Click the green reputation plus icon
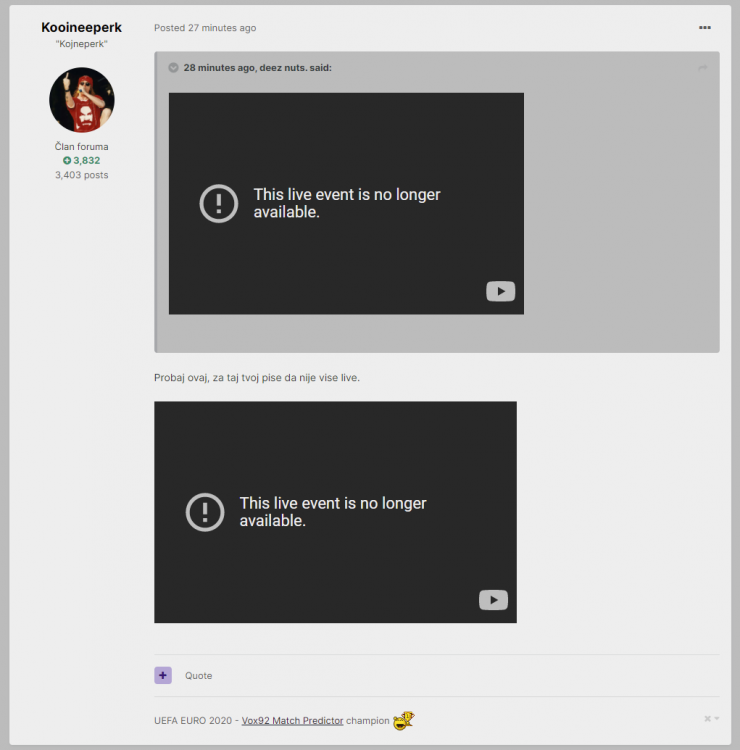 [67, 160]
